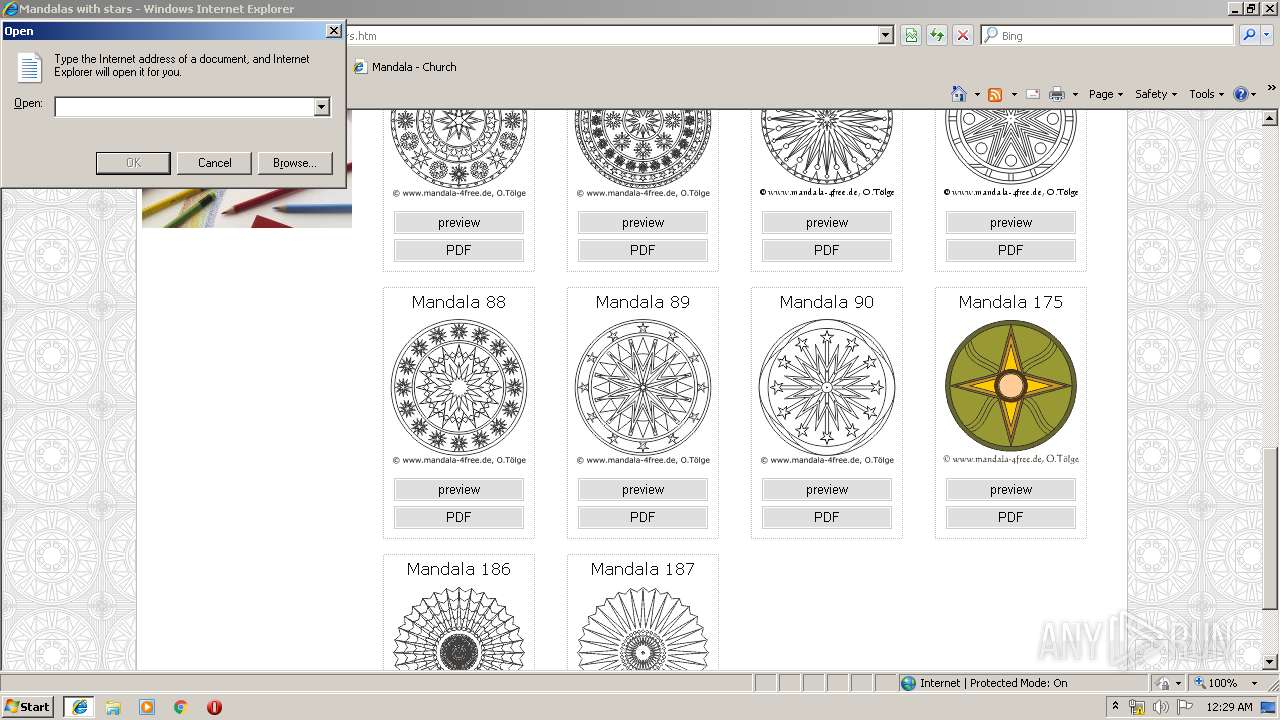
Task: Expand the command bar overflow chevron
Action: point(1272,88)
